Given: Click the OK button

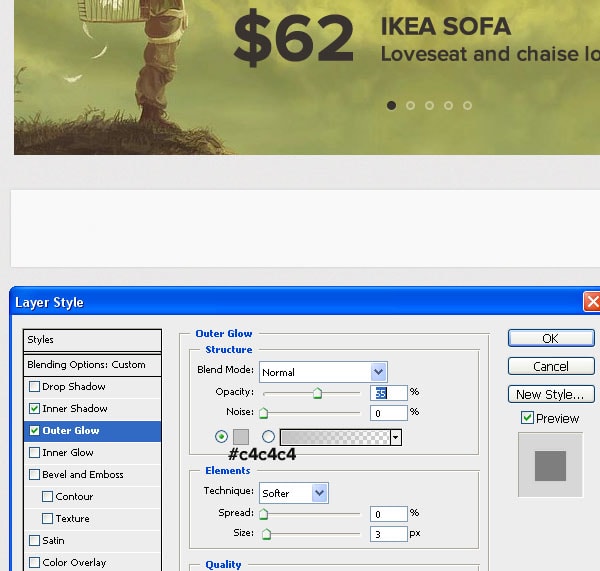Looking at the screenshot, I should (551, 338).
